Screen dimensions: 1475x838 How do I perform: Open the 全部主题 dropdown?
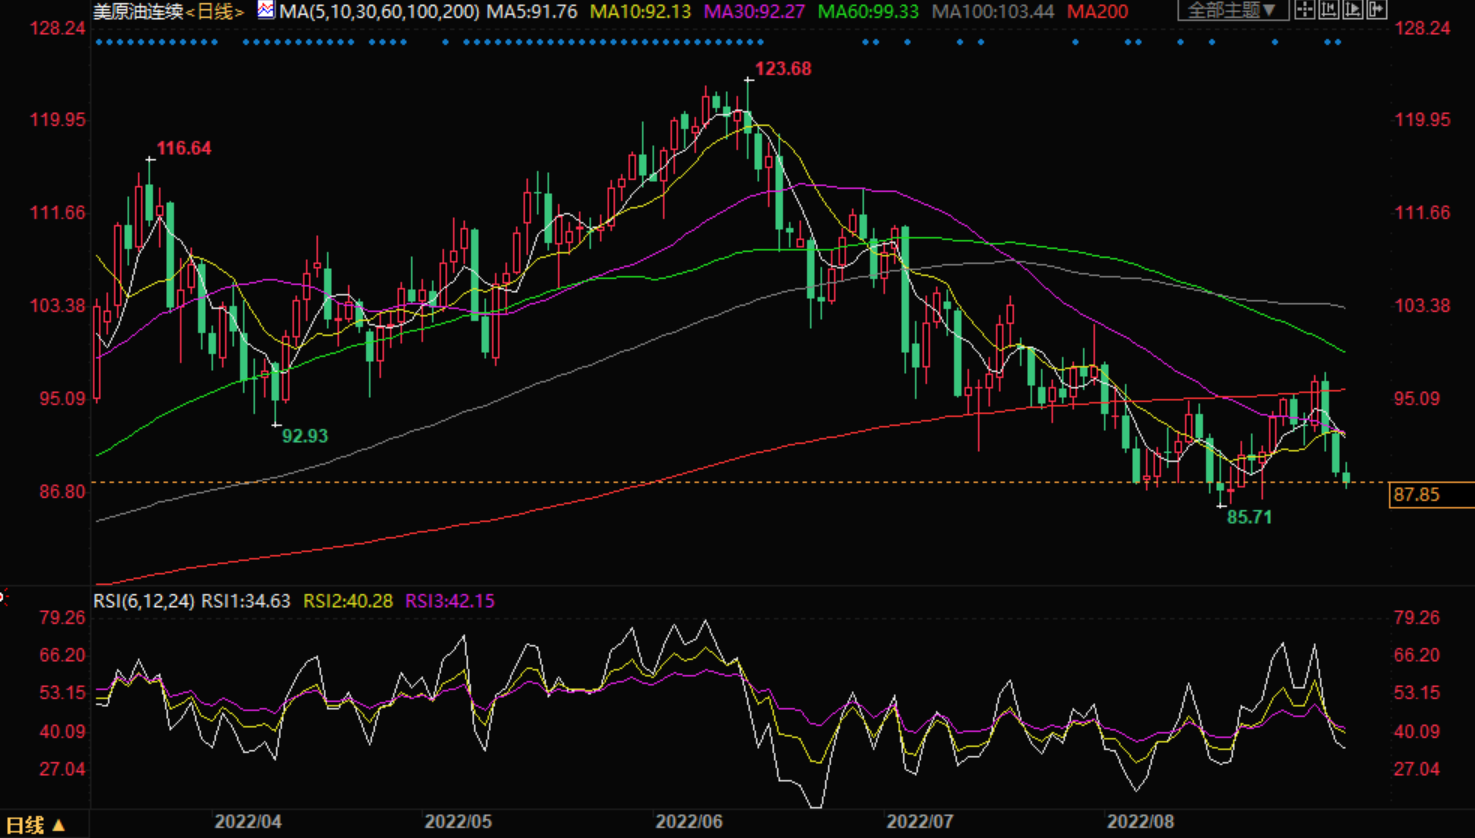(1232, 11)
